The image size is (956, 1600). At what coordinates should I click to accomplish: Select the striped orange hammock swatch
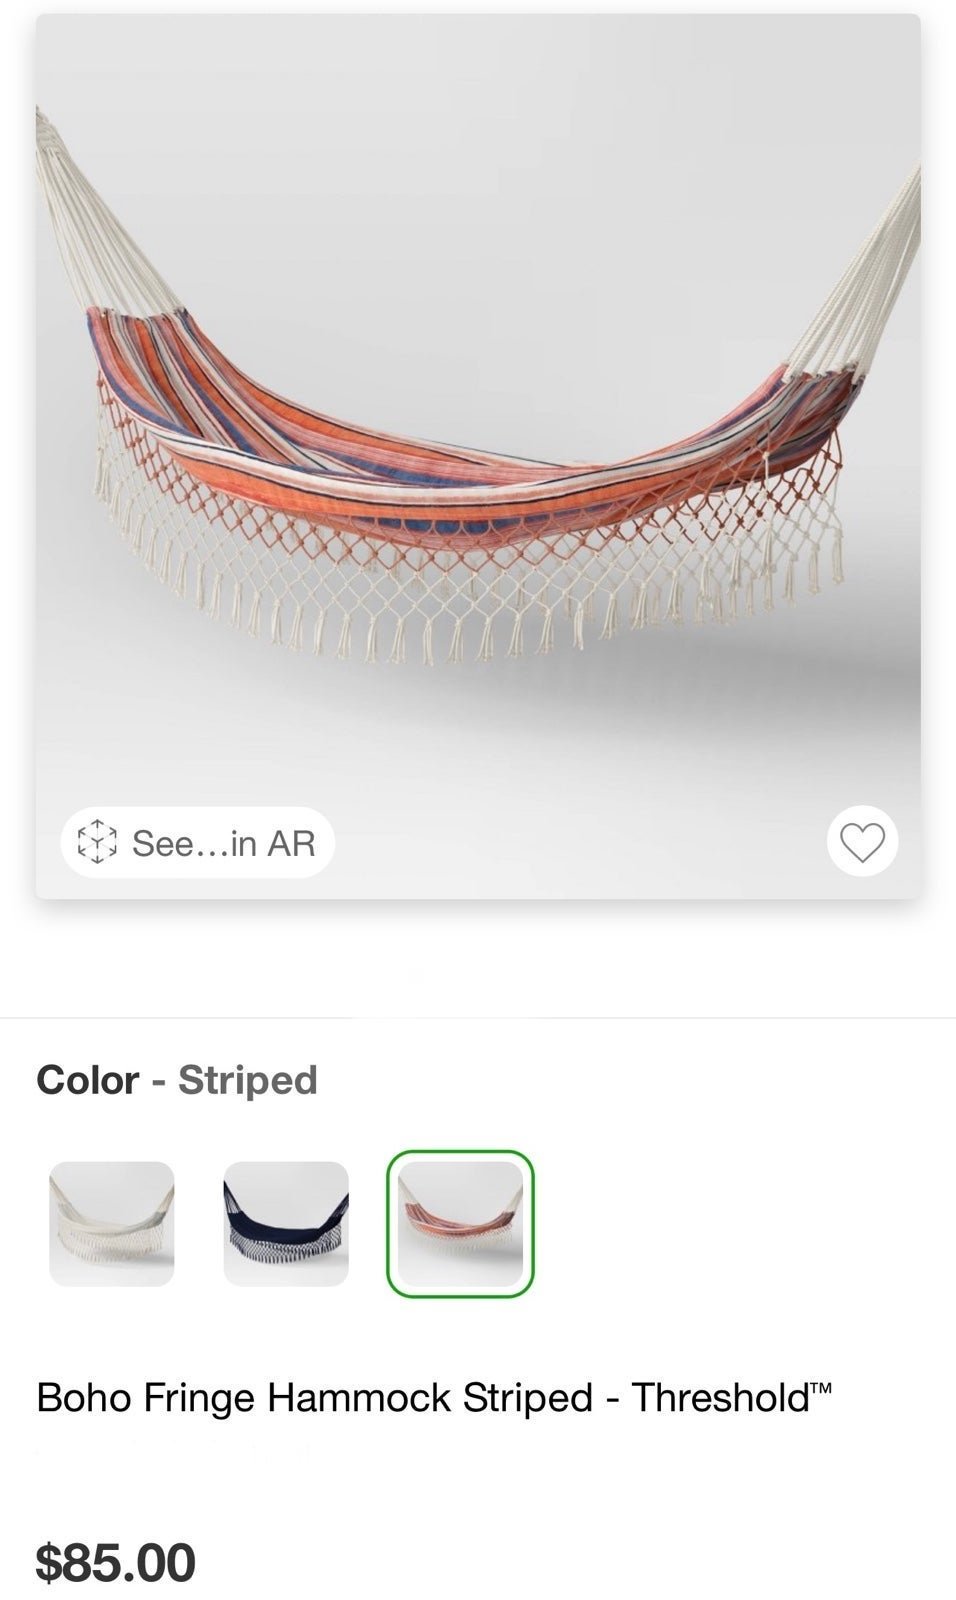[460, 1224]
